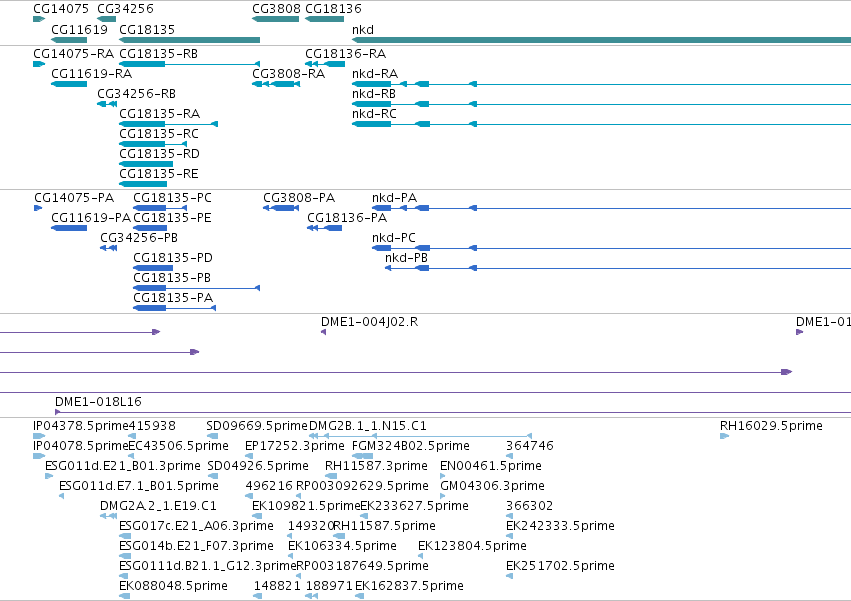Image resolution: width=851 pixels, height=601 pixels.
Task: Select transcript CG18135-RC
Action: (153, 144)
